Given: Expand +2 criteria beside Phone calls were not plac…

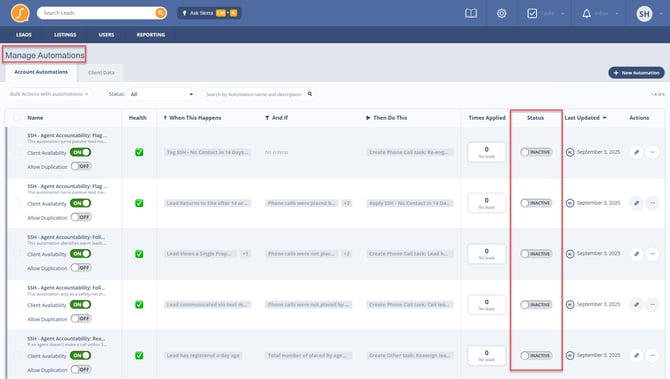Looking at the screenshot, I should [x=347, y=254].
